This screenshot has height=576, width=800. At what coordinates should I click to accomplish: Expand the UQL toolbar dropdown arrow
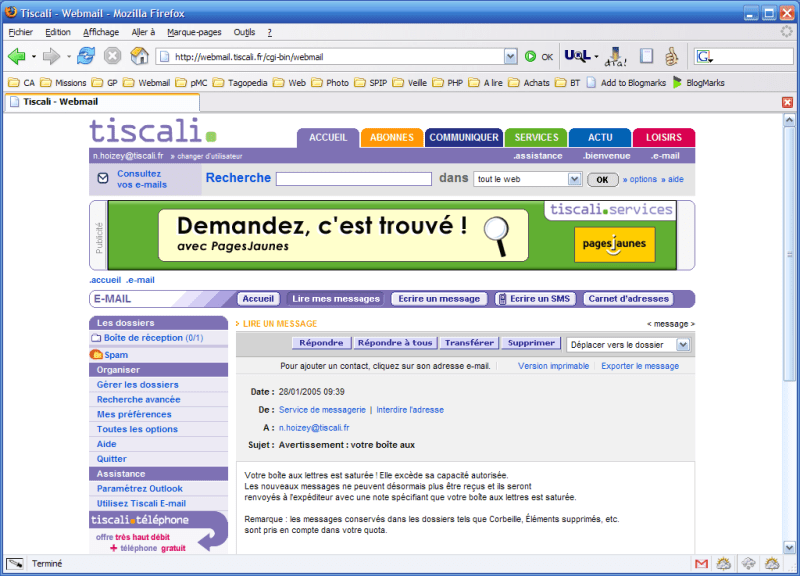[x=596, y=56]
